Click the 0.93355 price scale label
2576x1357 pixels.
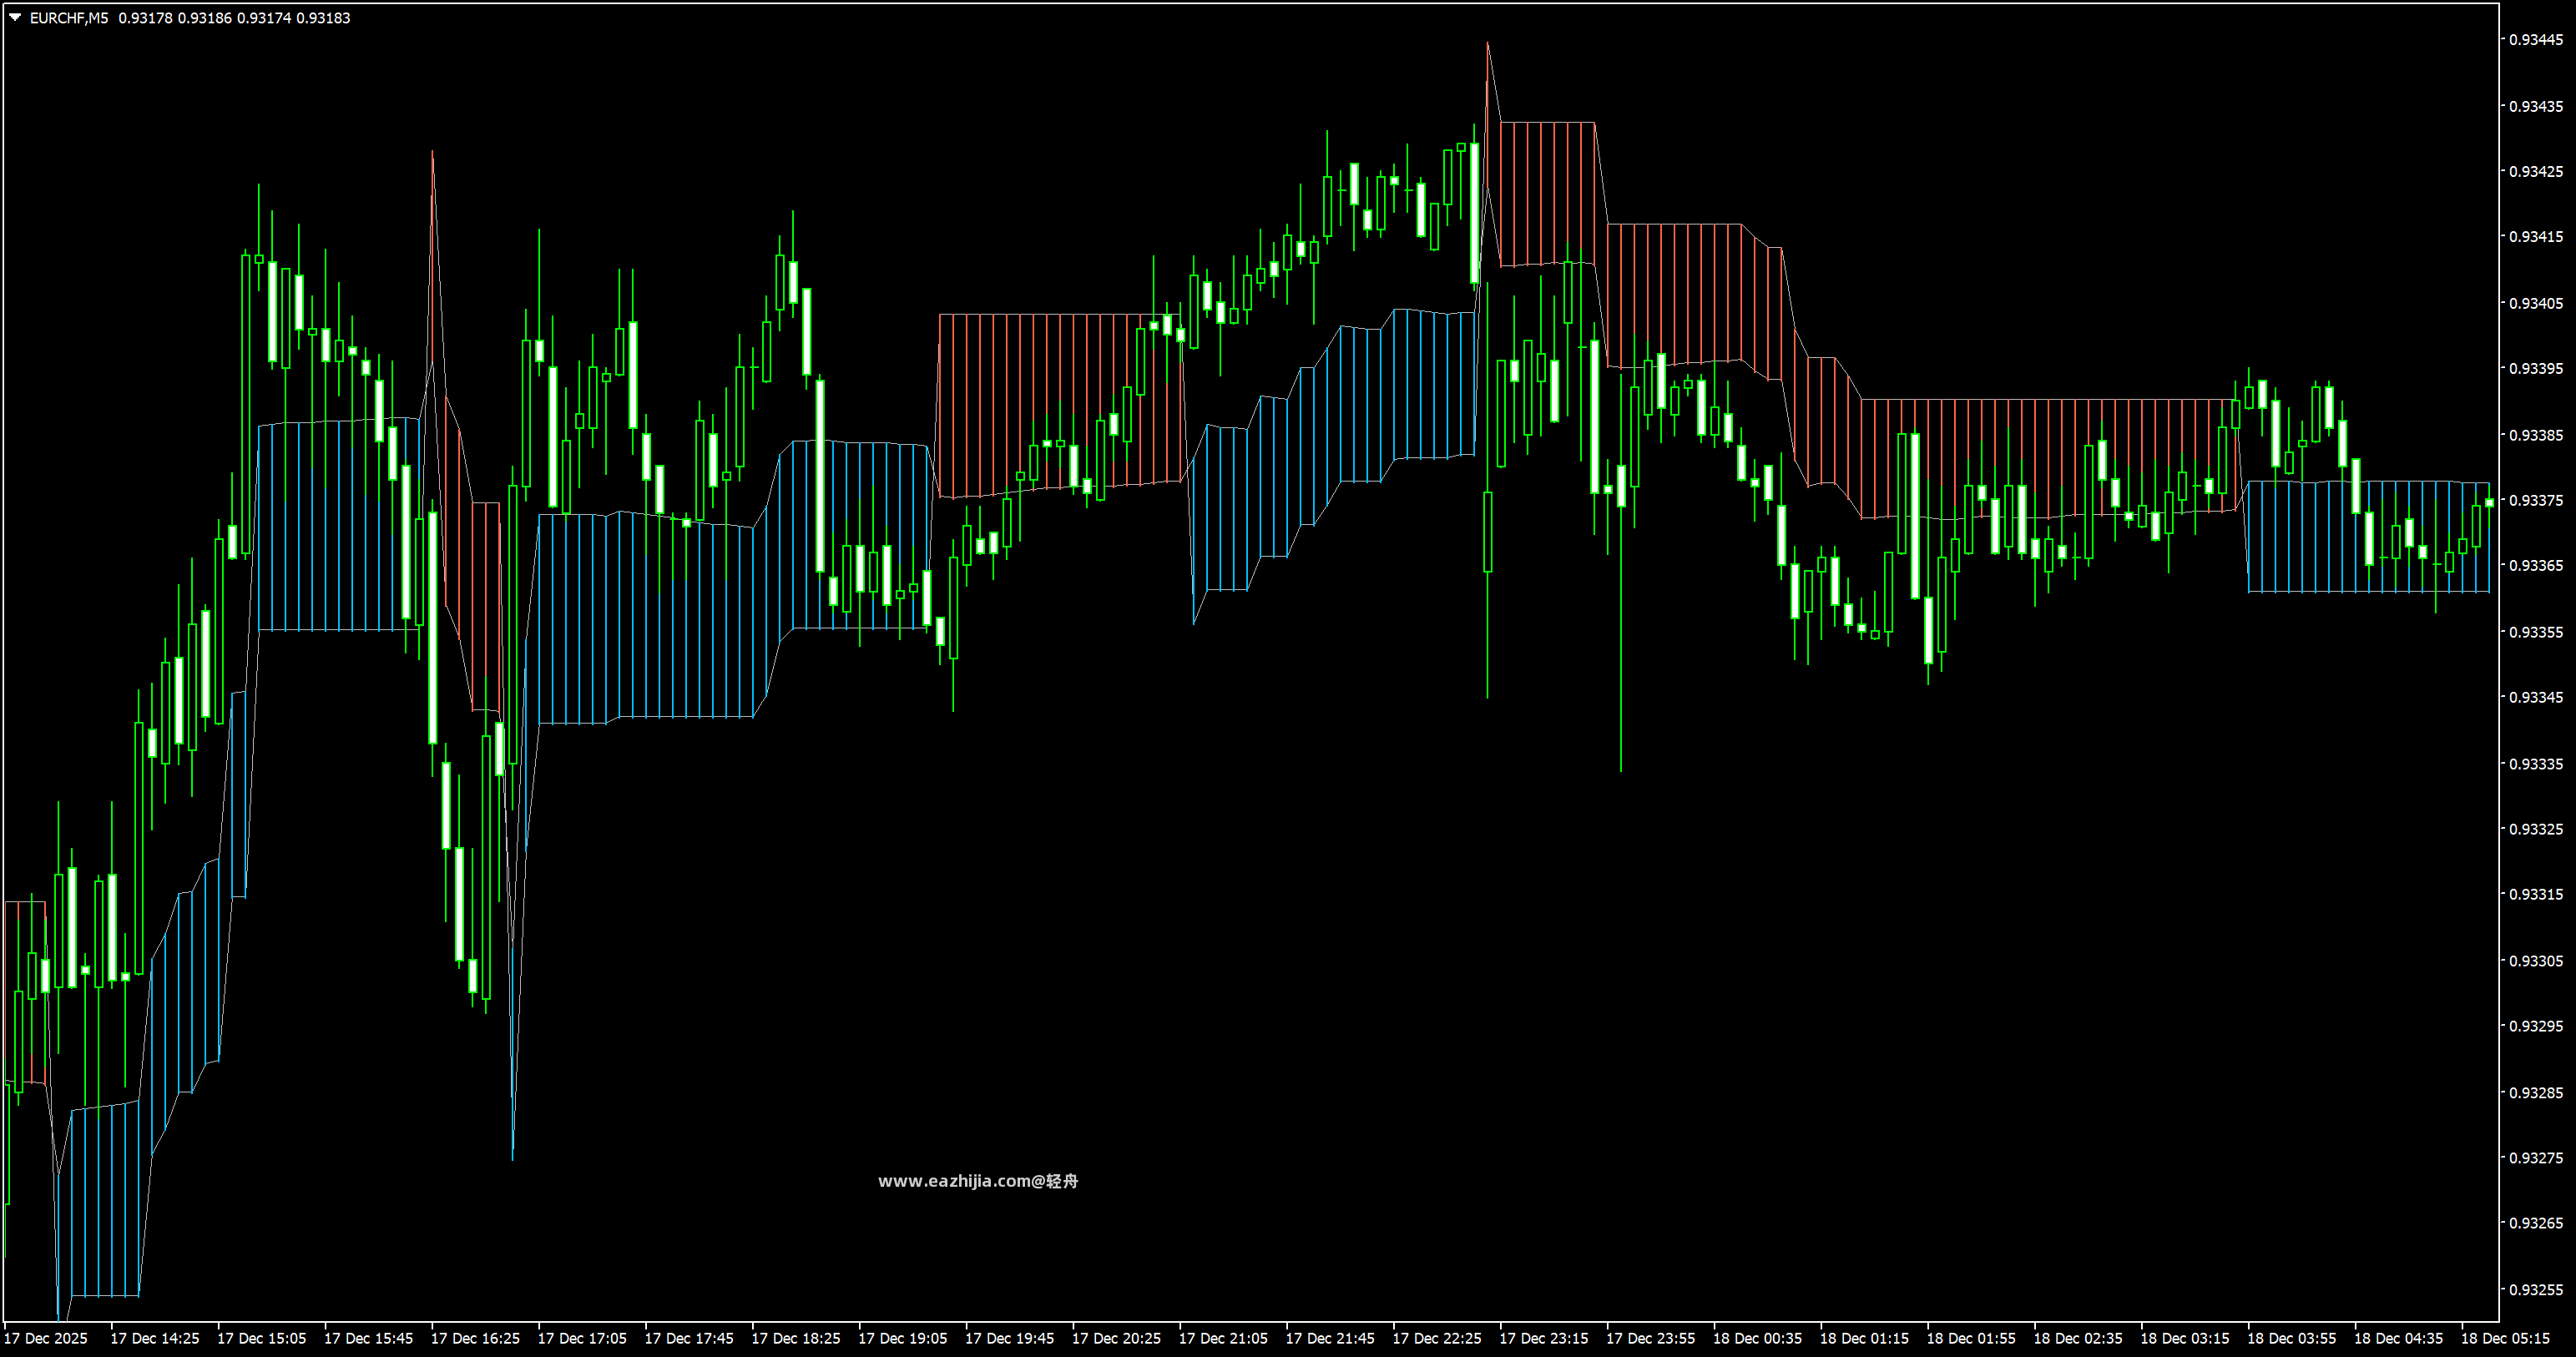pyautogui.click(x=2536, y=631)
